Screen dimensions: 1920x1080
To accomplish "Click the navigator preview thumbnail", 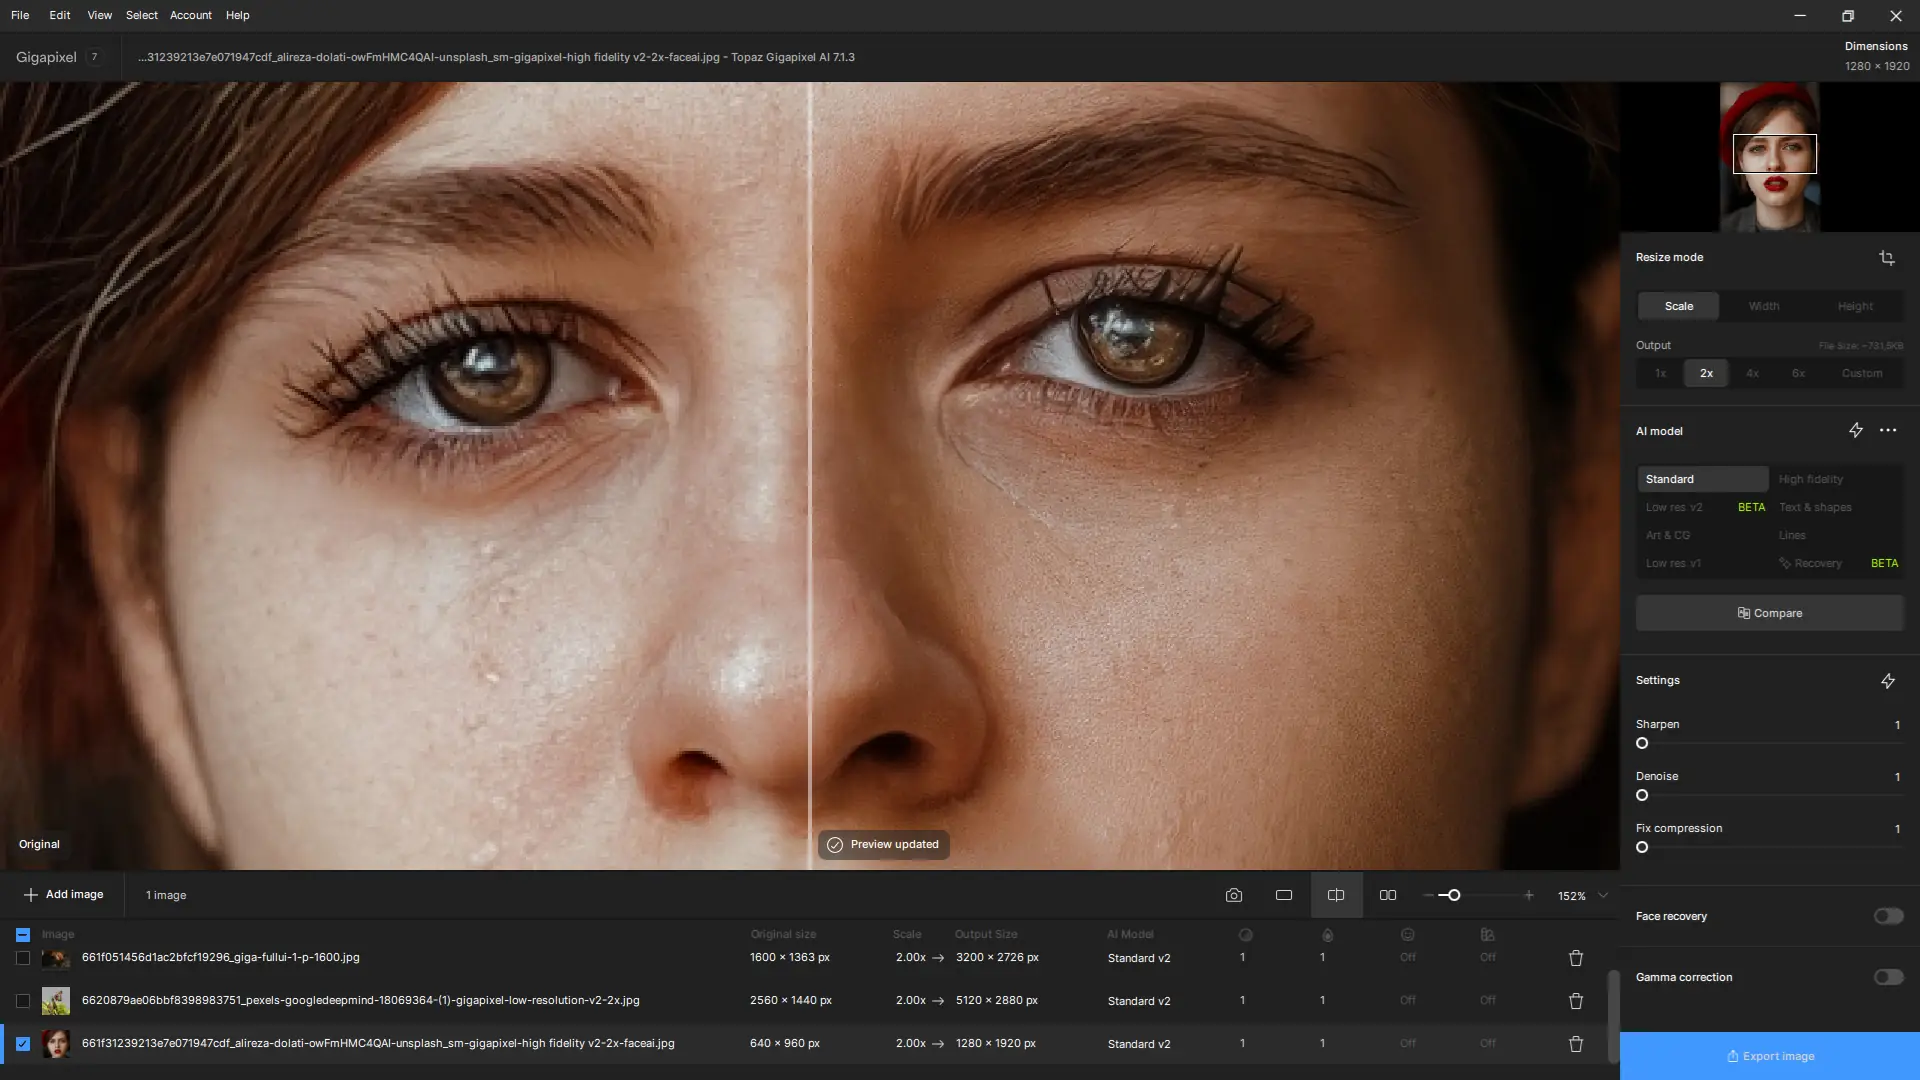I will [1769, 157].
